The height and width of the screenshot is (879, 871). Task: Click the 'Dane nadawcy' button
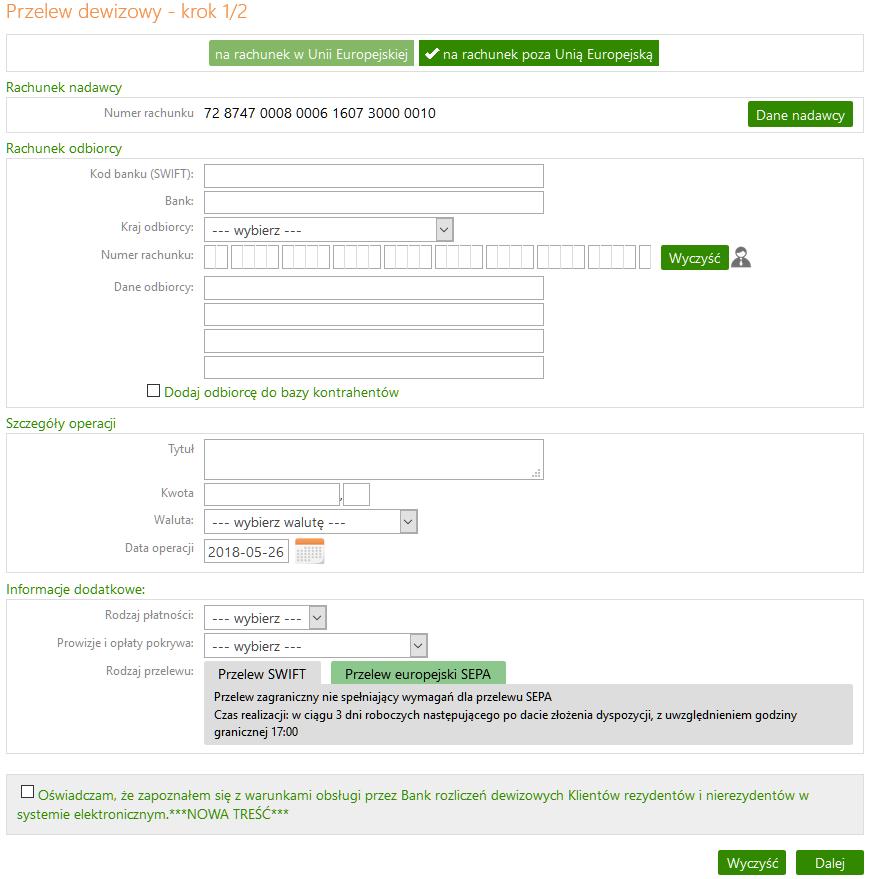pyautogui.click(x=800, y=114)
